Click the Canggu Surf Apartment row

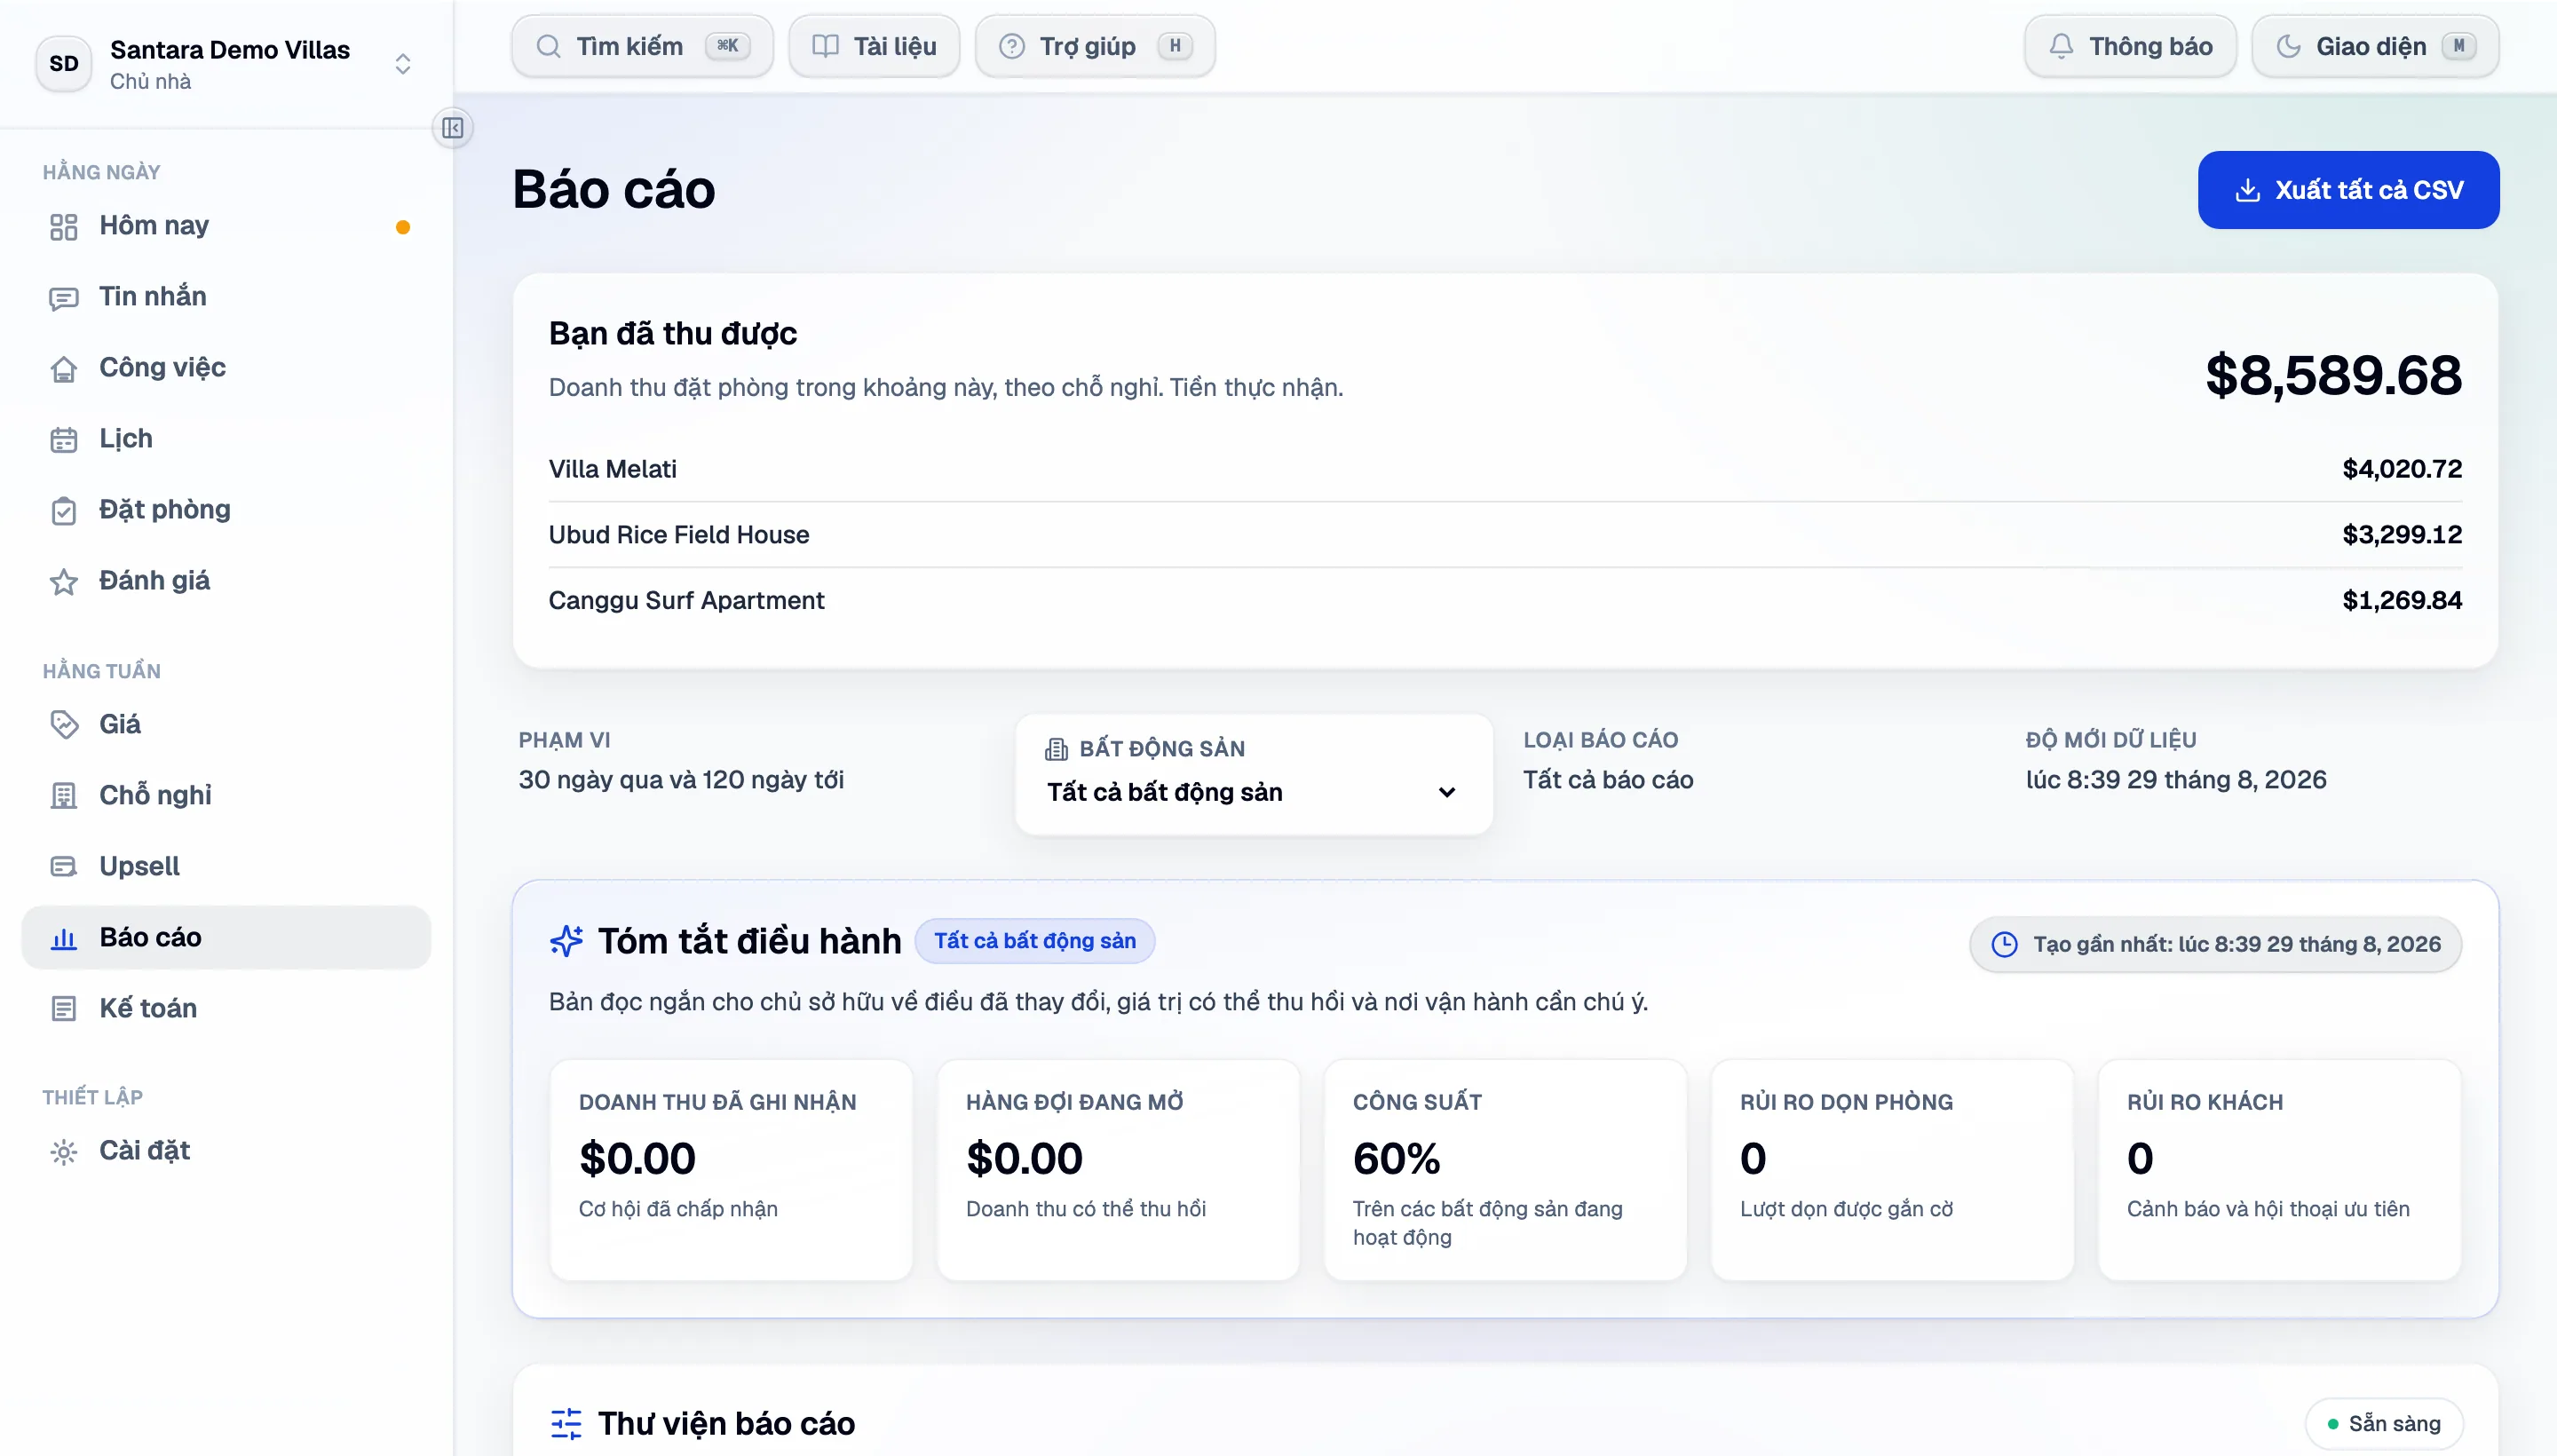pyautogui.click(x=1505, y=601)
